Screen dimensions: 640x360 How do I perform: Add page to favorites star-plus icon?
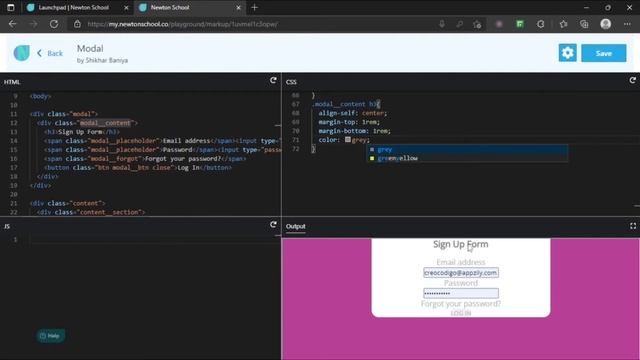point(477,24)
